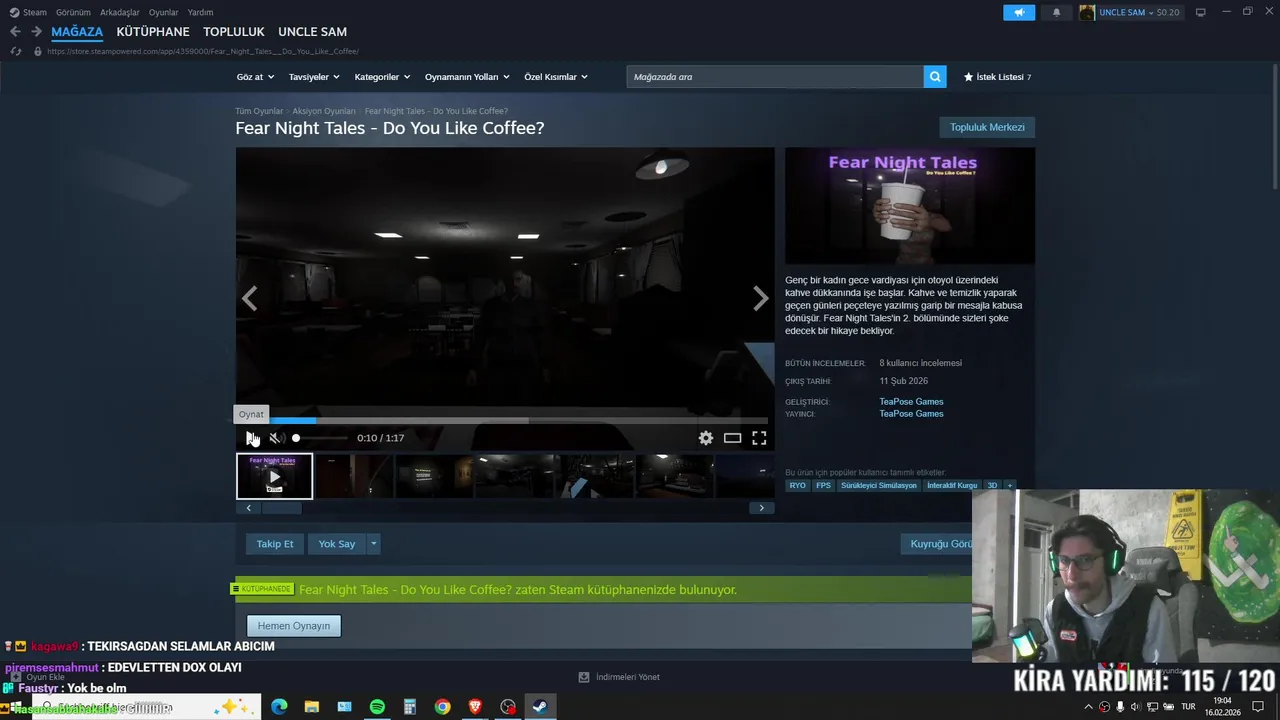The height and width of the screenshot is (720, 1280).
Task: Show next media with right chevron
Action: point(761,299)
